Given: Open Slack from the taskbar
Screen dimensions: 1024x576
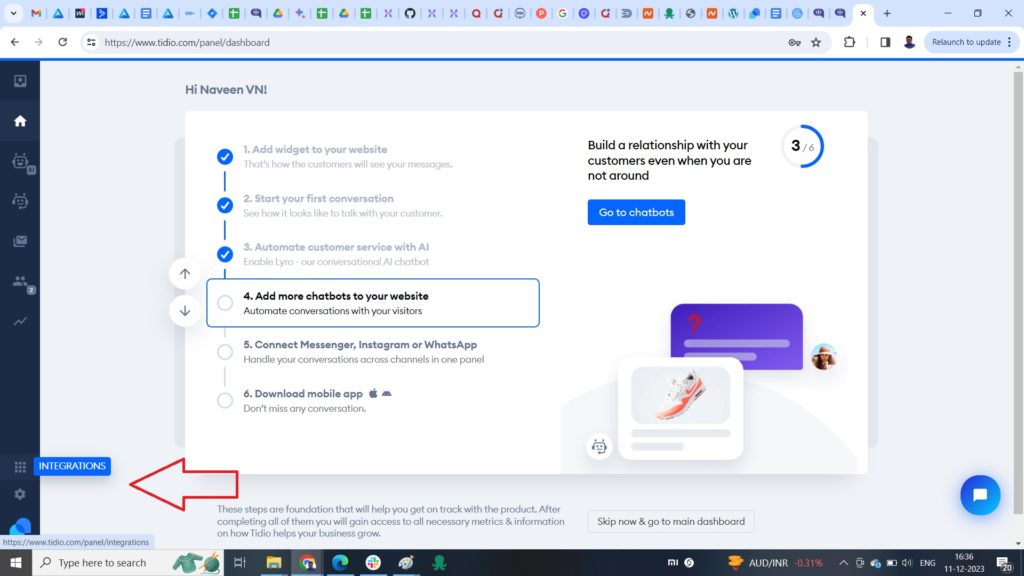Looking at the screenshot, I should tap(373, 562).
